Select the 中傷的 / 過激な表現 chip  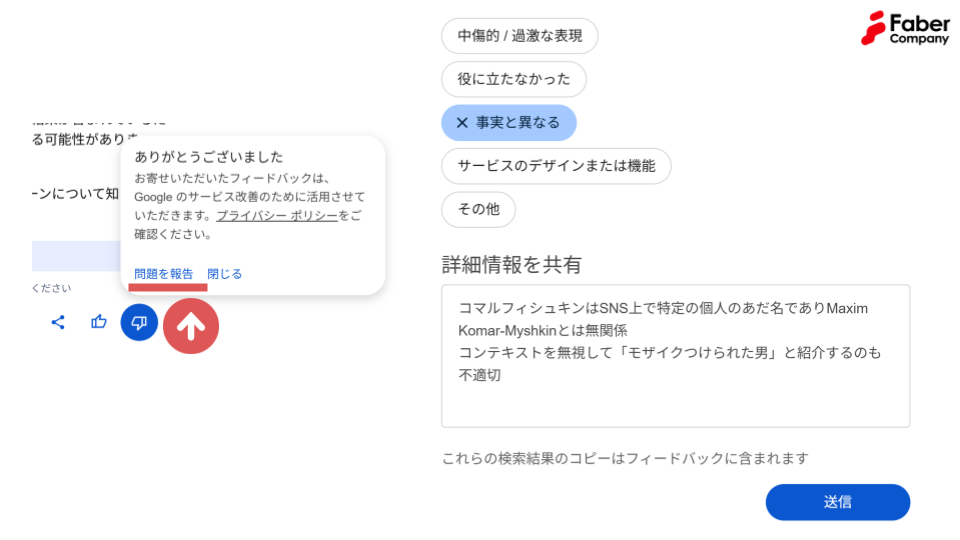point(519,36)
